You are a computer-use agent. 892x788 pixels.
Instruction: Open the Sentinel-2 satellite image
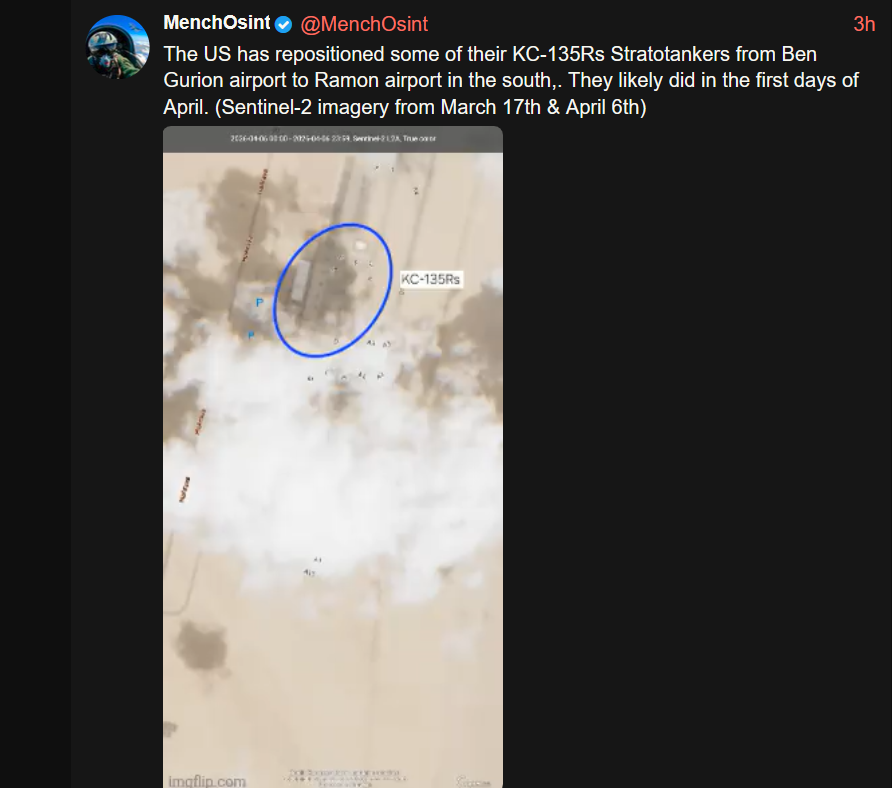[333, 457]
